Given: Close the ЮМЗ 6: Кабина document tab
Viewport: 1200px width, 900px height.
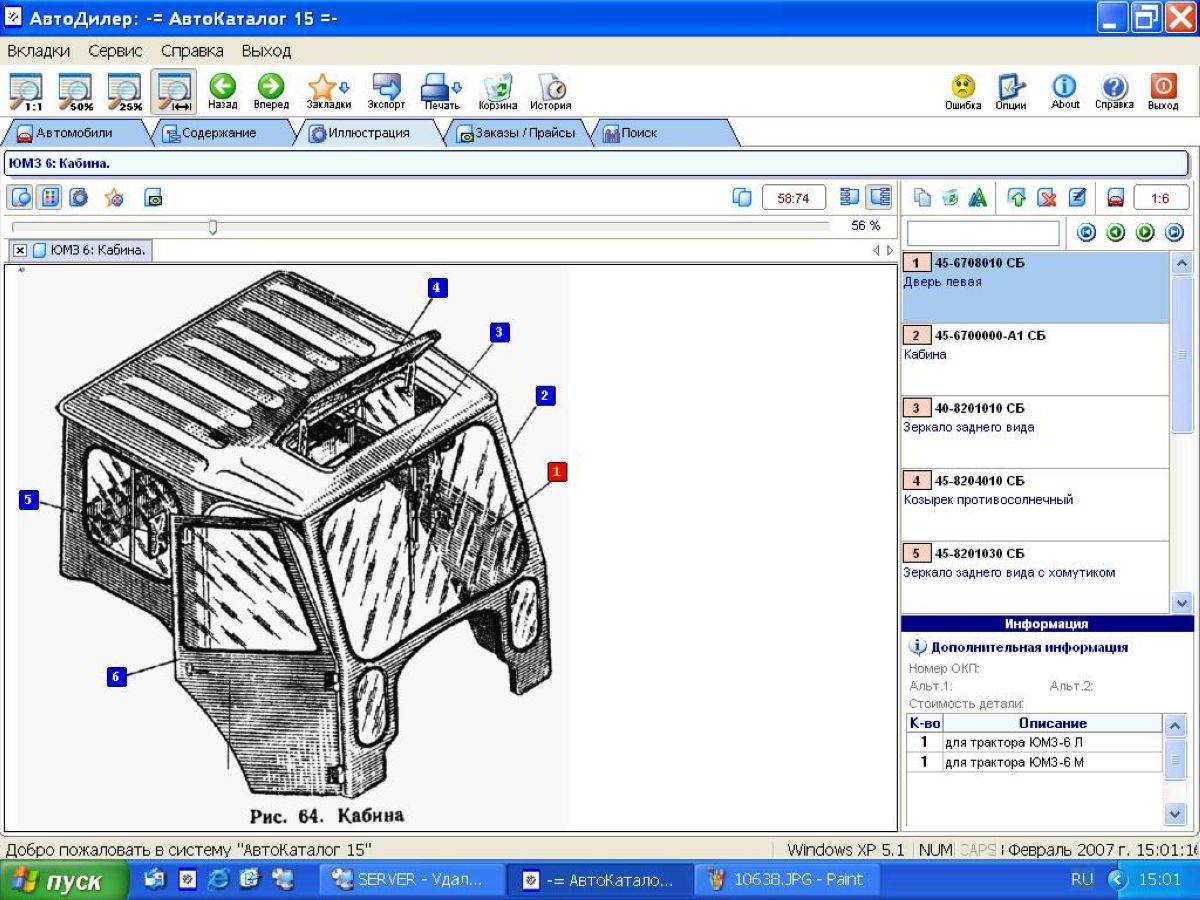Looking at the screenshot, I should coord(20,250).
